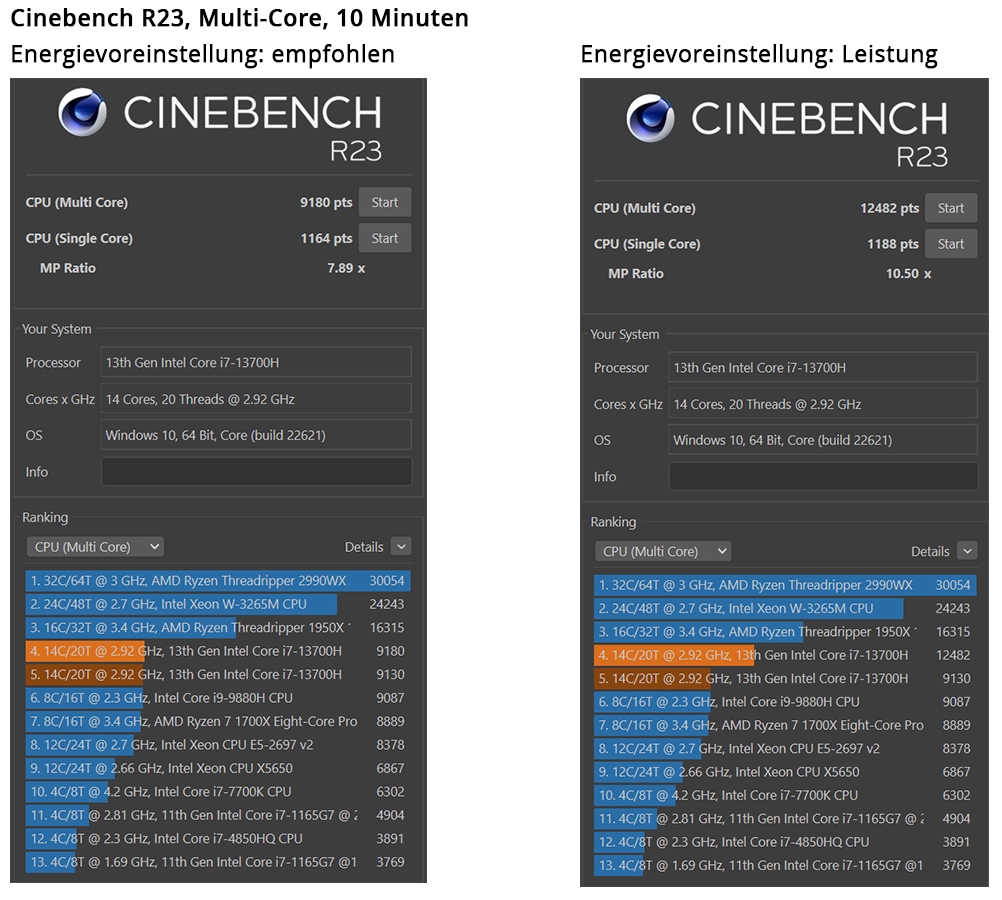Select Core i9-9880H ranking row, right panel

(x=785, y=702)
